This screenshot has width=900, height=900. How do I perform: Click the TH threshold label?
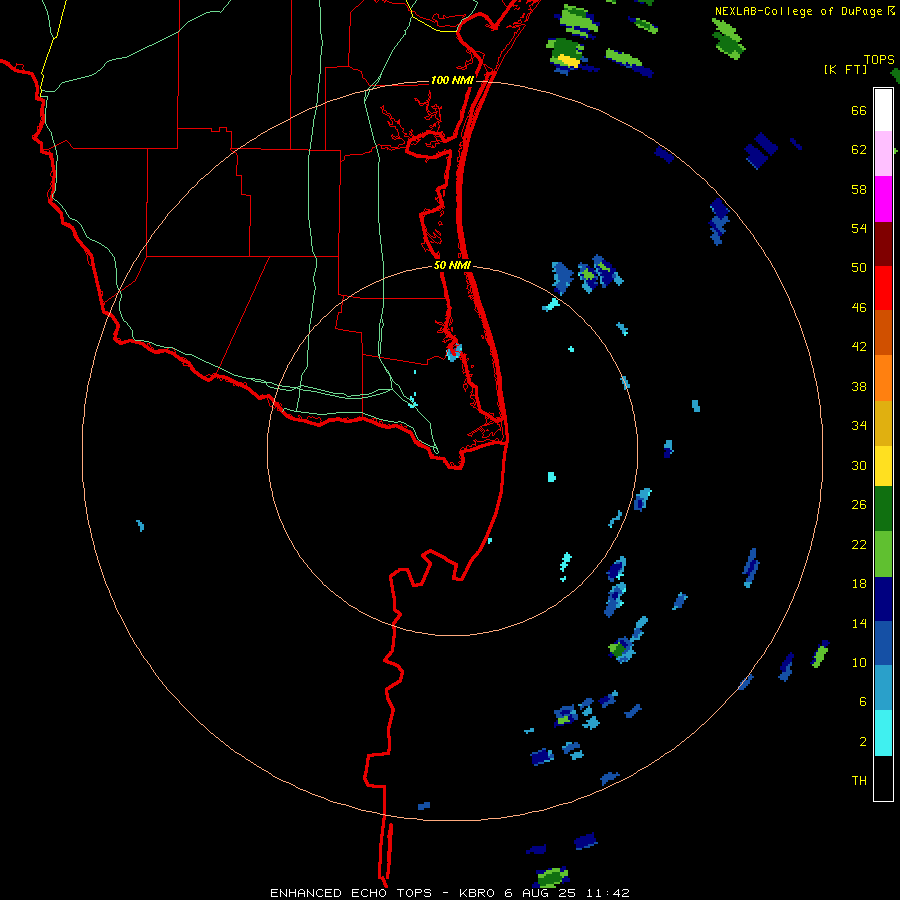[x=859, y=781]
